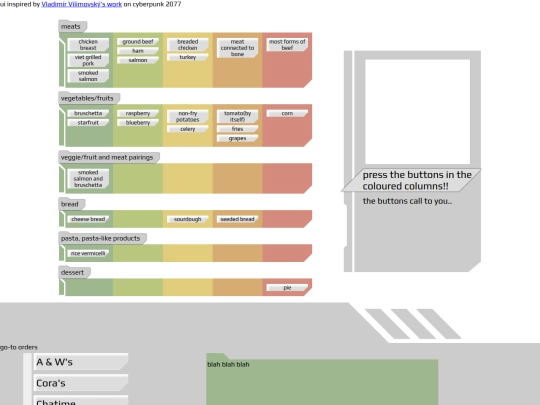Viewport: 540px width, 405px height.
Task: Click the blank white image area in the info panel
Action: point(417,112)
